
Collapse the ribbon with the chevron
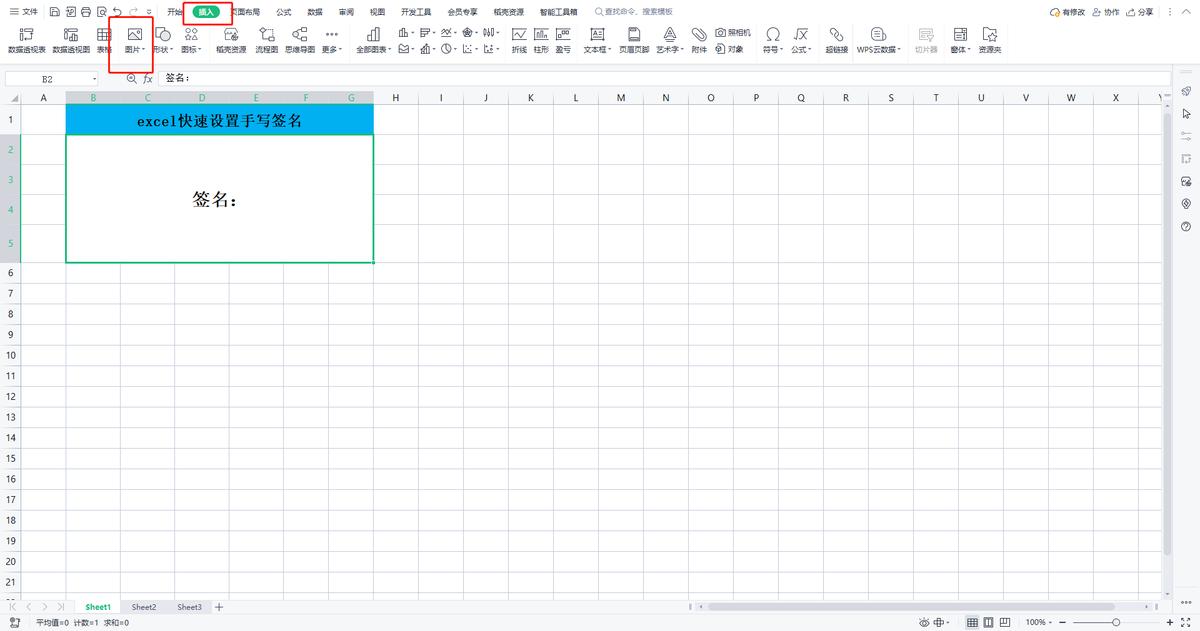click(x=1187, y=12)
